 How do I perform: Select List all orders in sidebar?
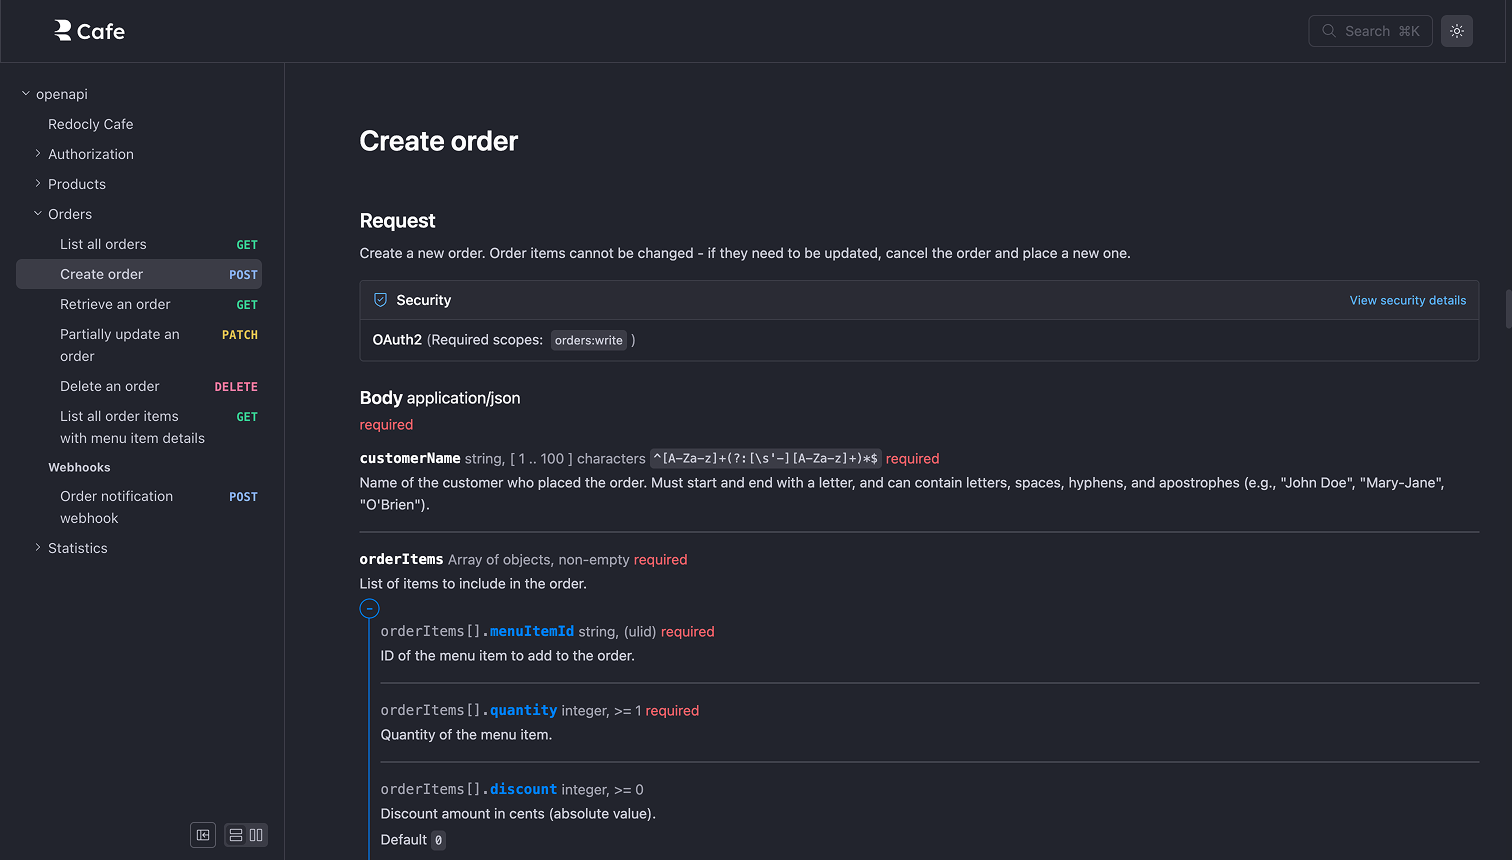(x=139, y=244)
